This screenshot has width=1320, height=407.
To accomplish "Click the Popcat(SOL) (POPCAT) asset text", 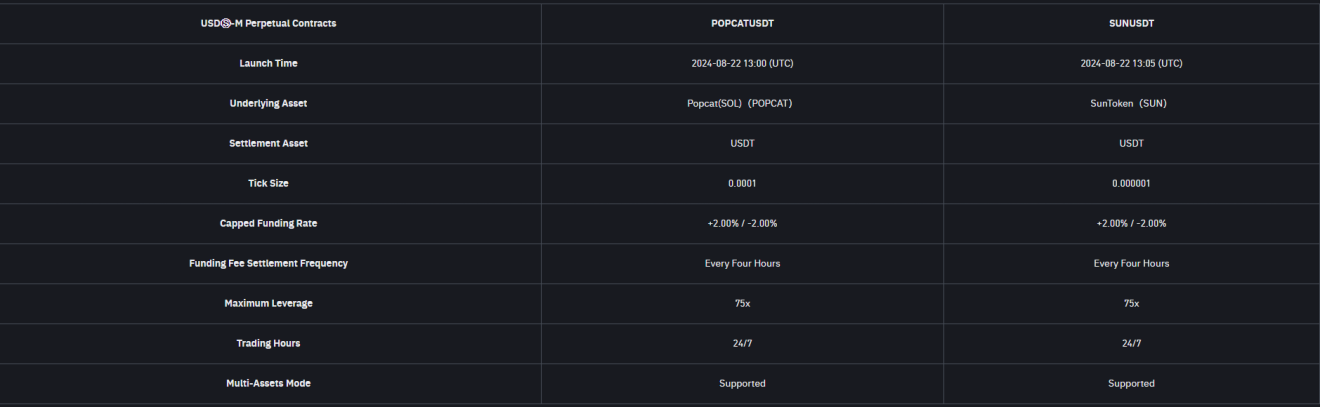I will (742, 104).
